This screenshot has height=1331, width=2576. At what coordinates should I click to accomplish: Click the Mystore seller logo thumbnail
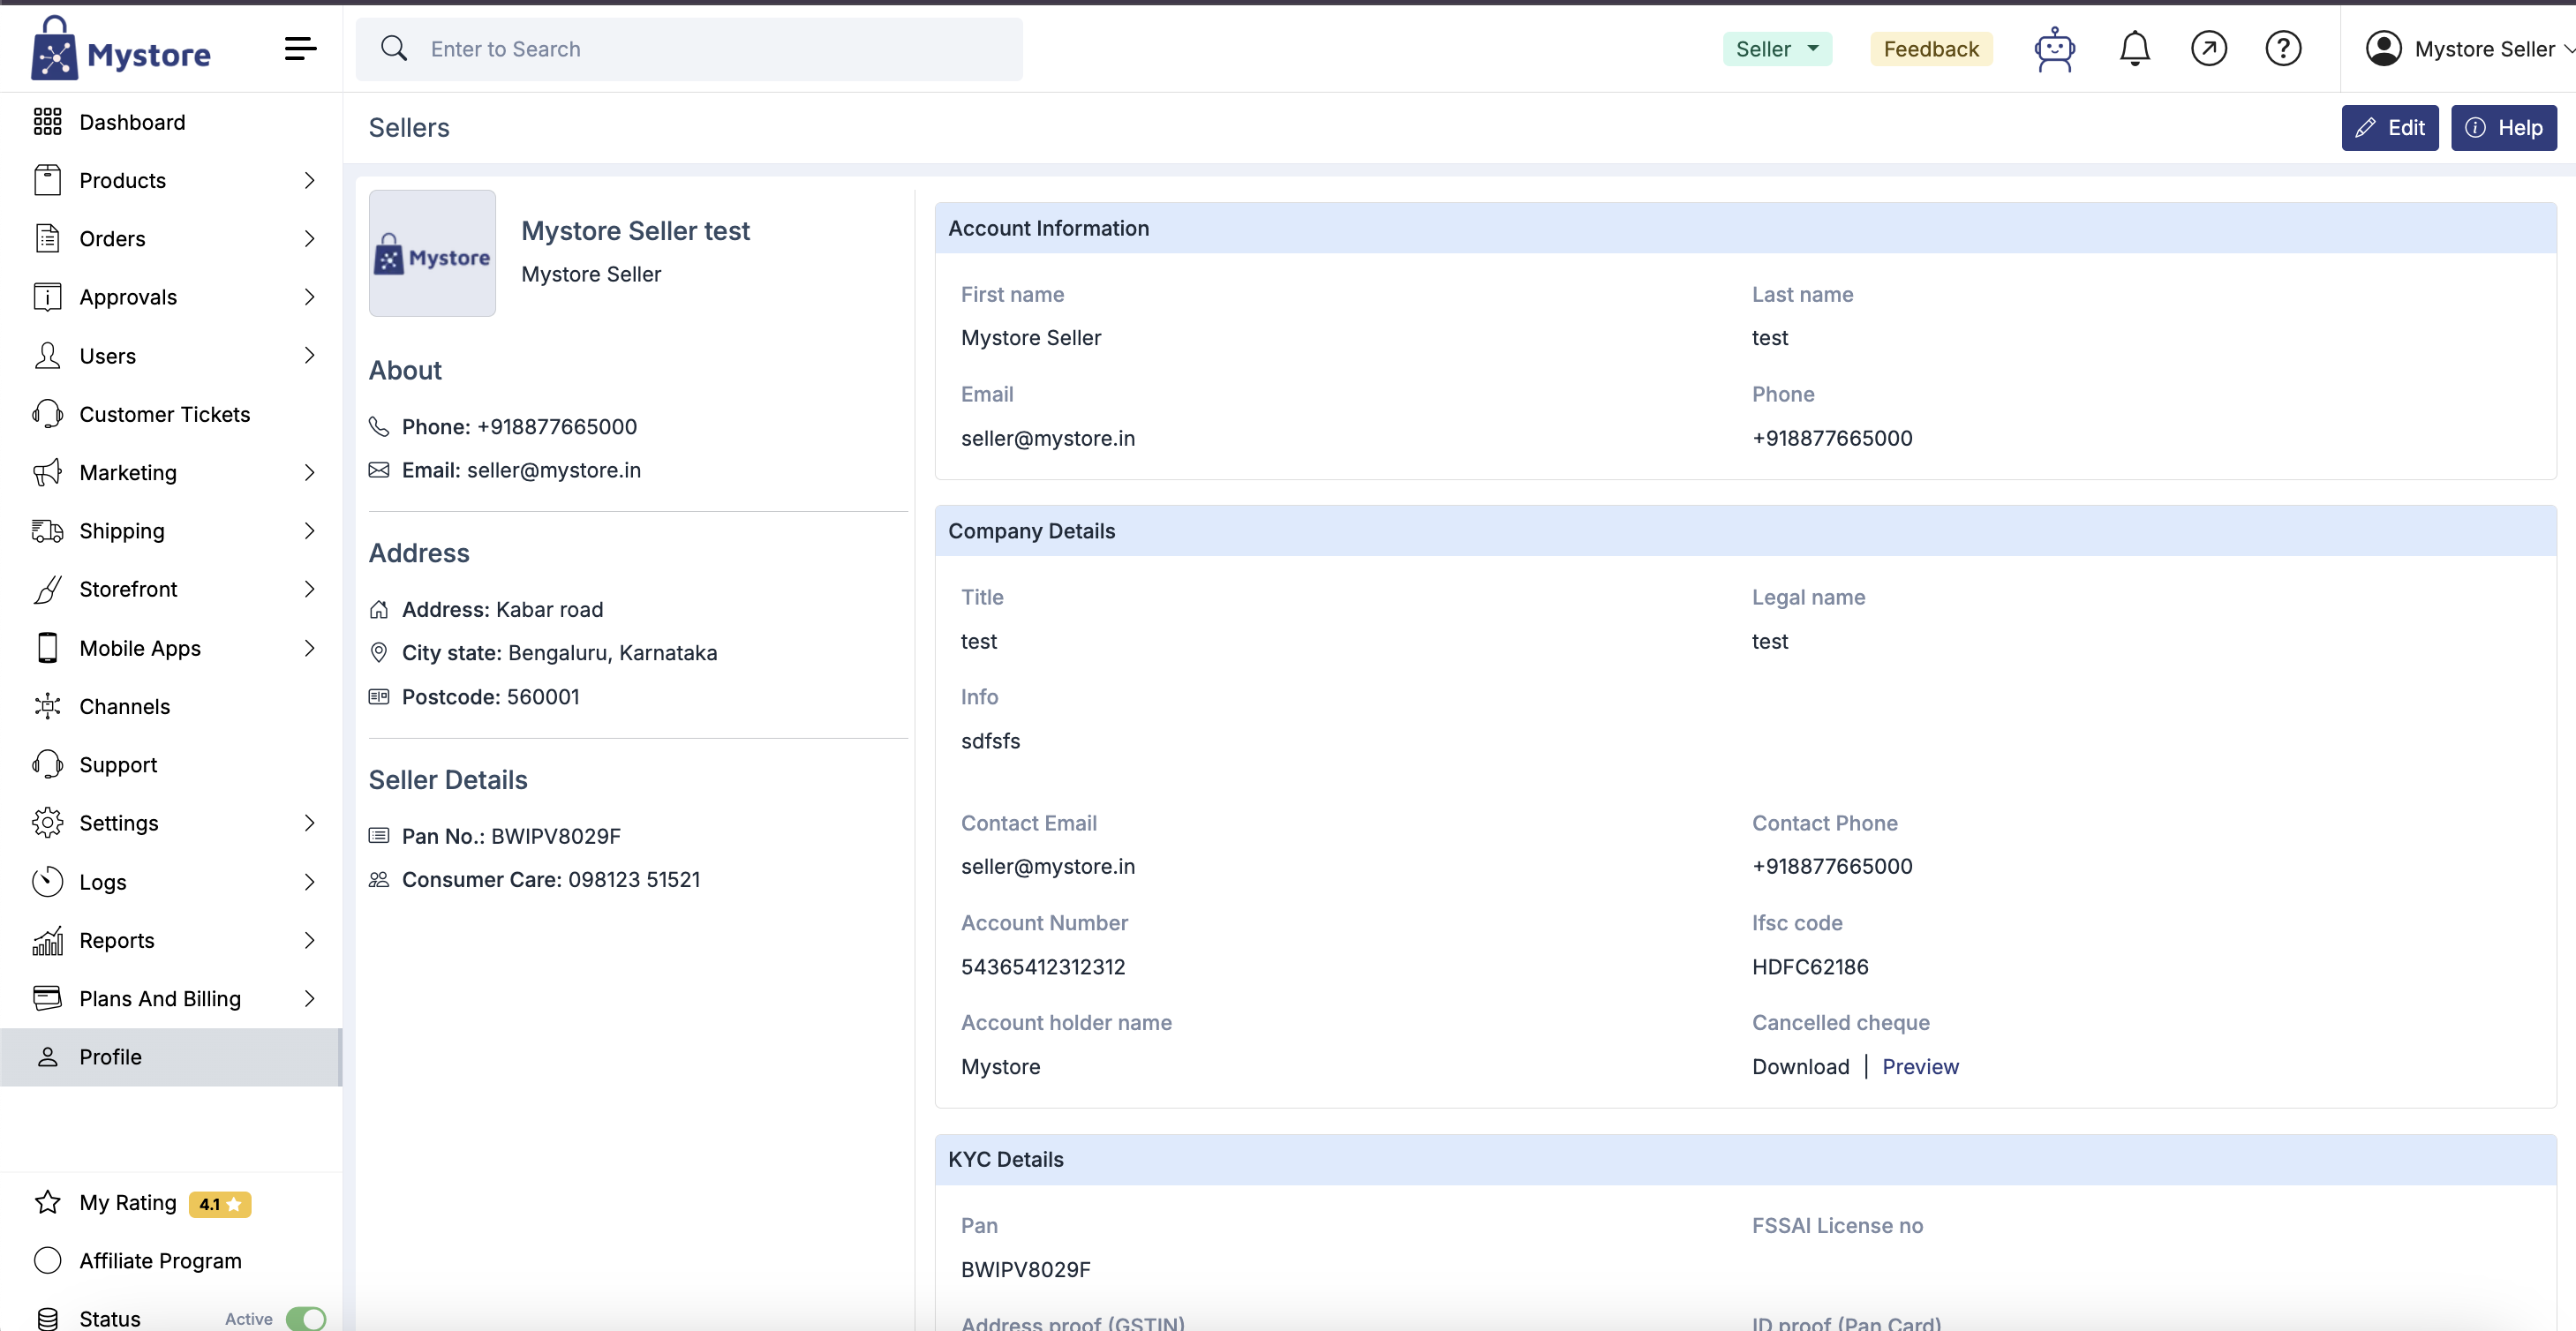click(x=432, y=254)
